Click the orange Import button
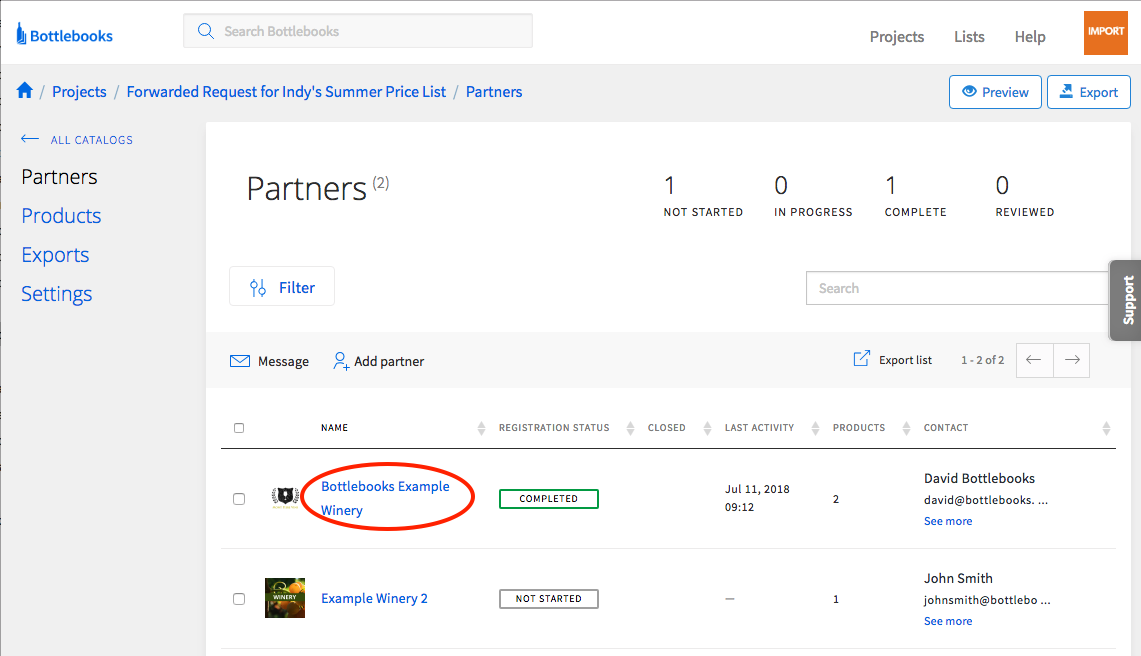This screenshot has width=1141, height=656. click(x=1105, y=32)
